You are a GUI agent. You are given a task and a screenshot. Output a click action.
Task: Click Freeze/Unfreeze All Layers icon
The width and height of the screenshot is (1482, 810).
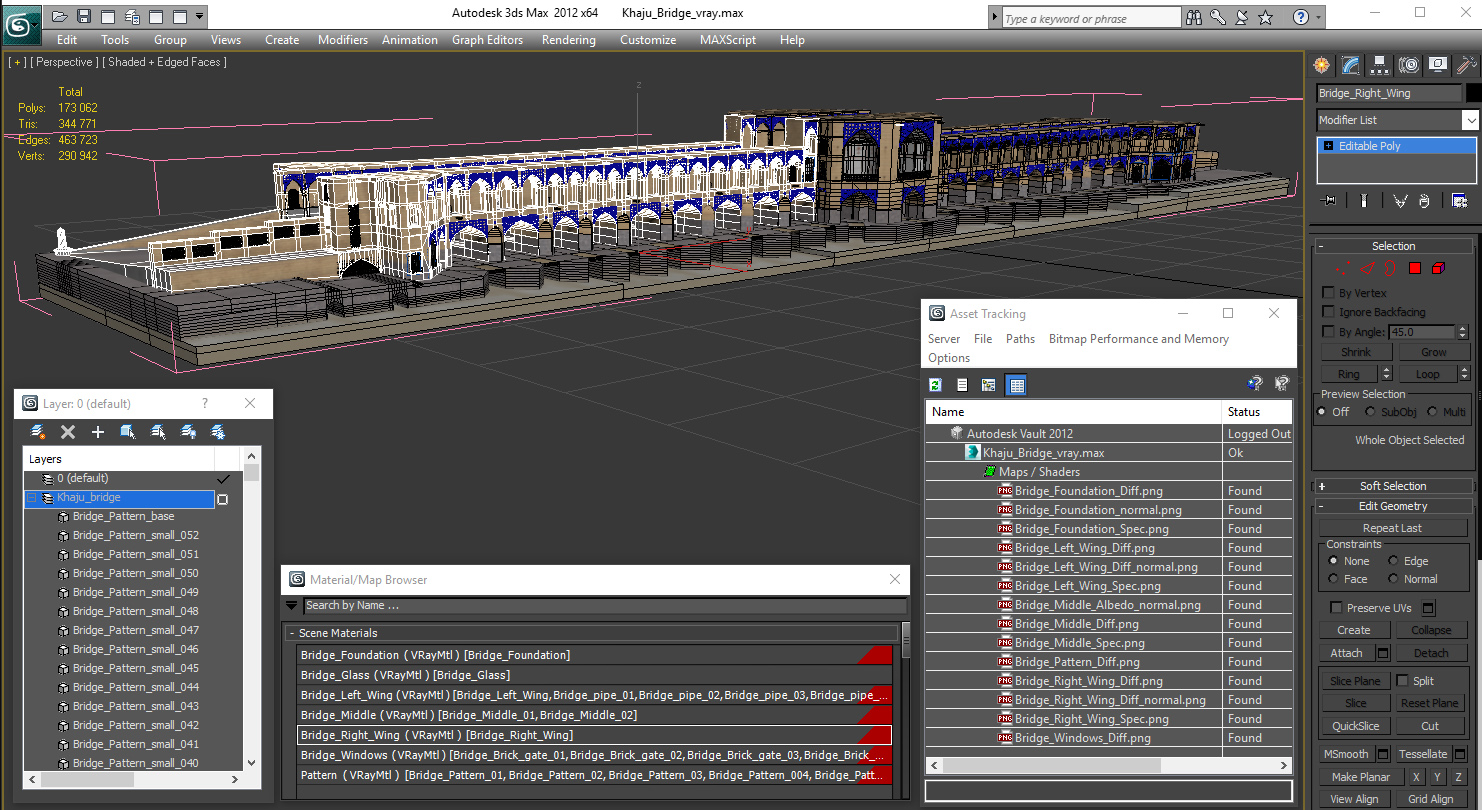[217, 432]
